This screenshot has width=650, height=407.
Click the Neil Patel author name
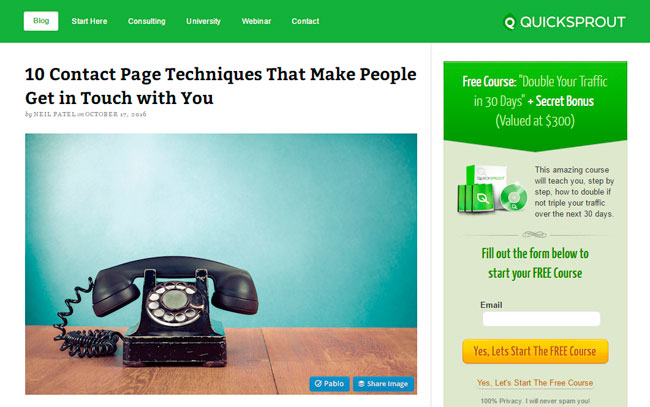[x=55, y=114]
